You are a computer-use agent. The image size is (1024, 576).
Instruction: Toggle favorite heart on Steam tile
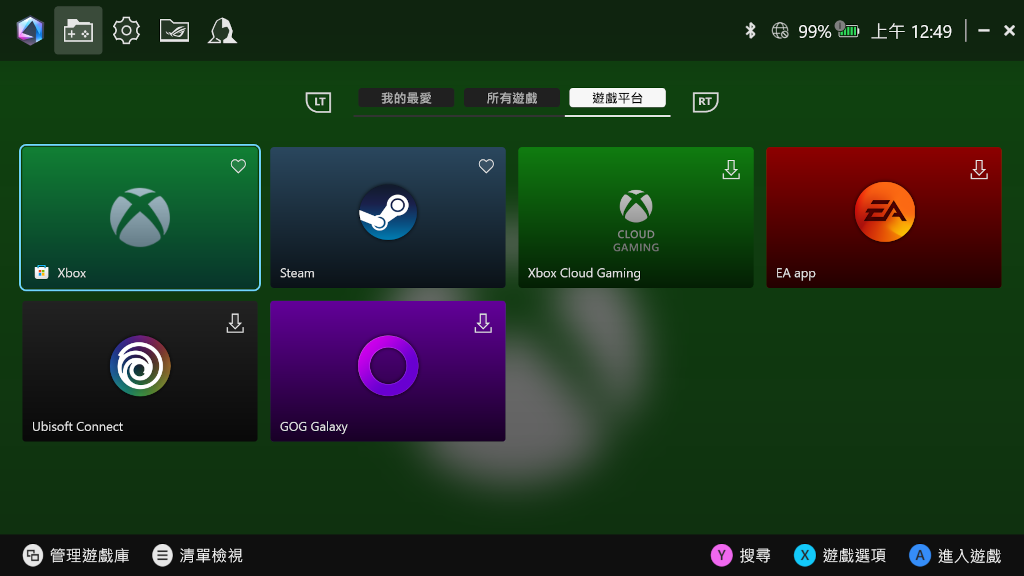point(486,166)
